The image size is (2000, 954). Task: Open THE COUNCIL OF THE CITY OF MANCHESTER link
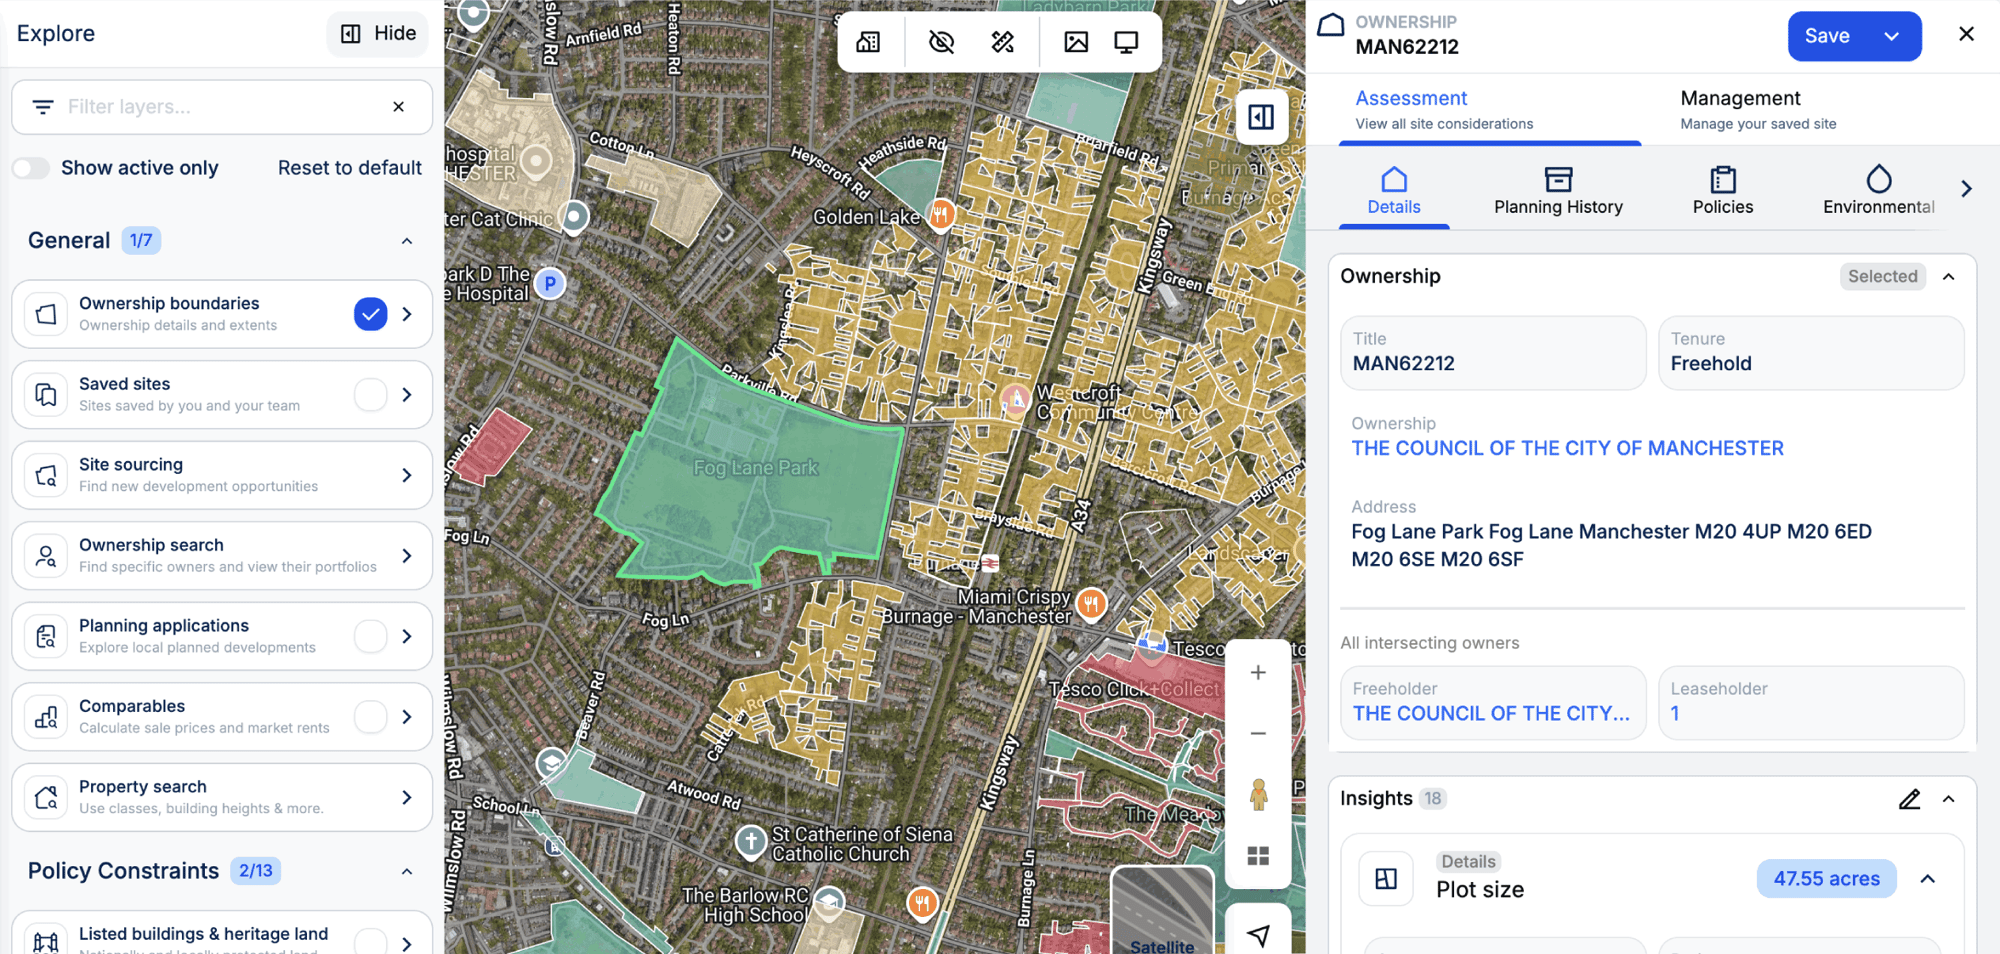point(1567,449)
